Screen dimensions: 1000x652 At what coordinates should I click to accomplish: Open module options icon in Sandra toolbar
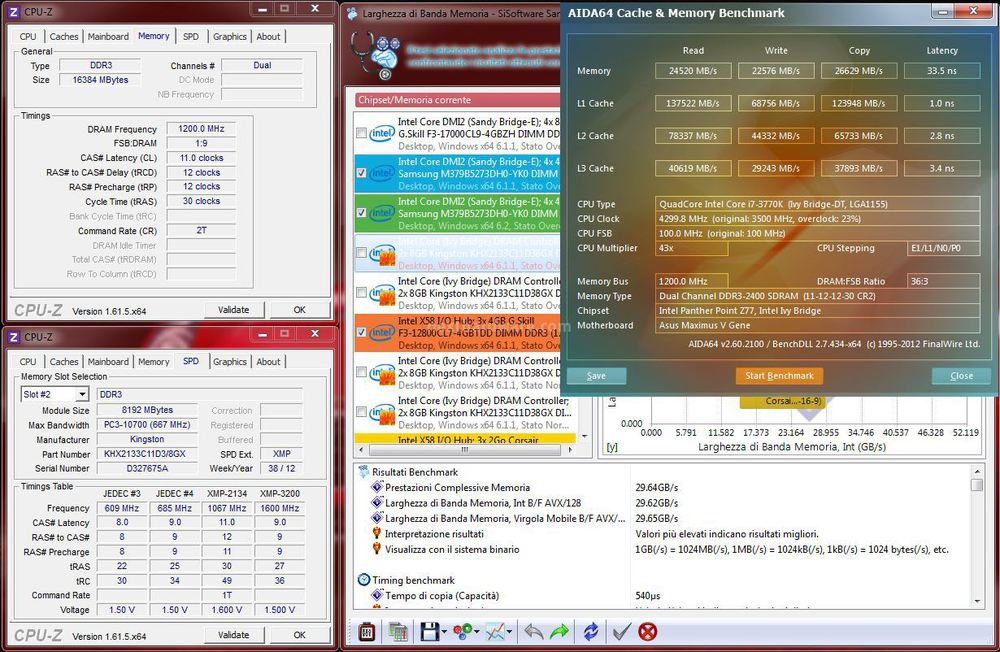pos(366,632)
